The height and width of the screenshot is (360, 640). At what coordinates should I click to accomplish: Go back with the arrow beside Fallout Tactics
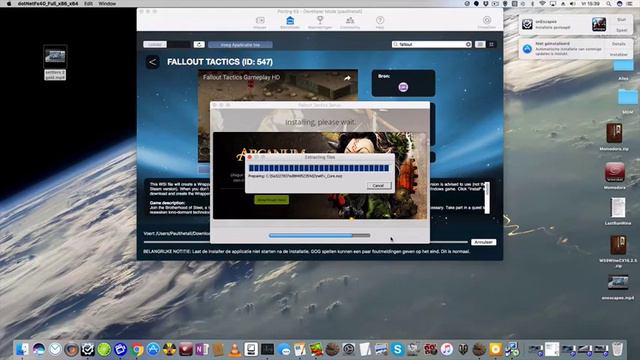(153, 62)
